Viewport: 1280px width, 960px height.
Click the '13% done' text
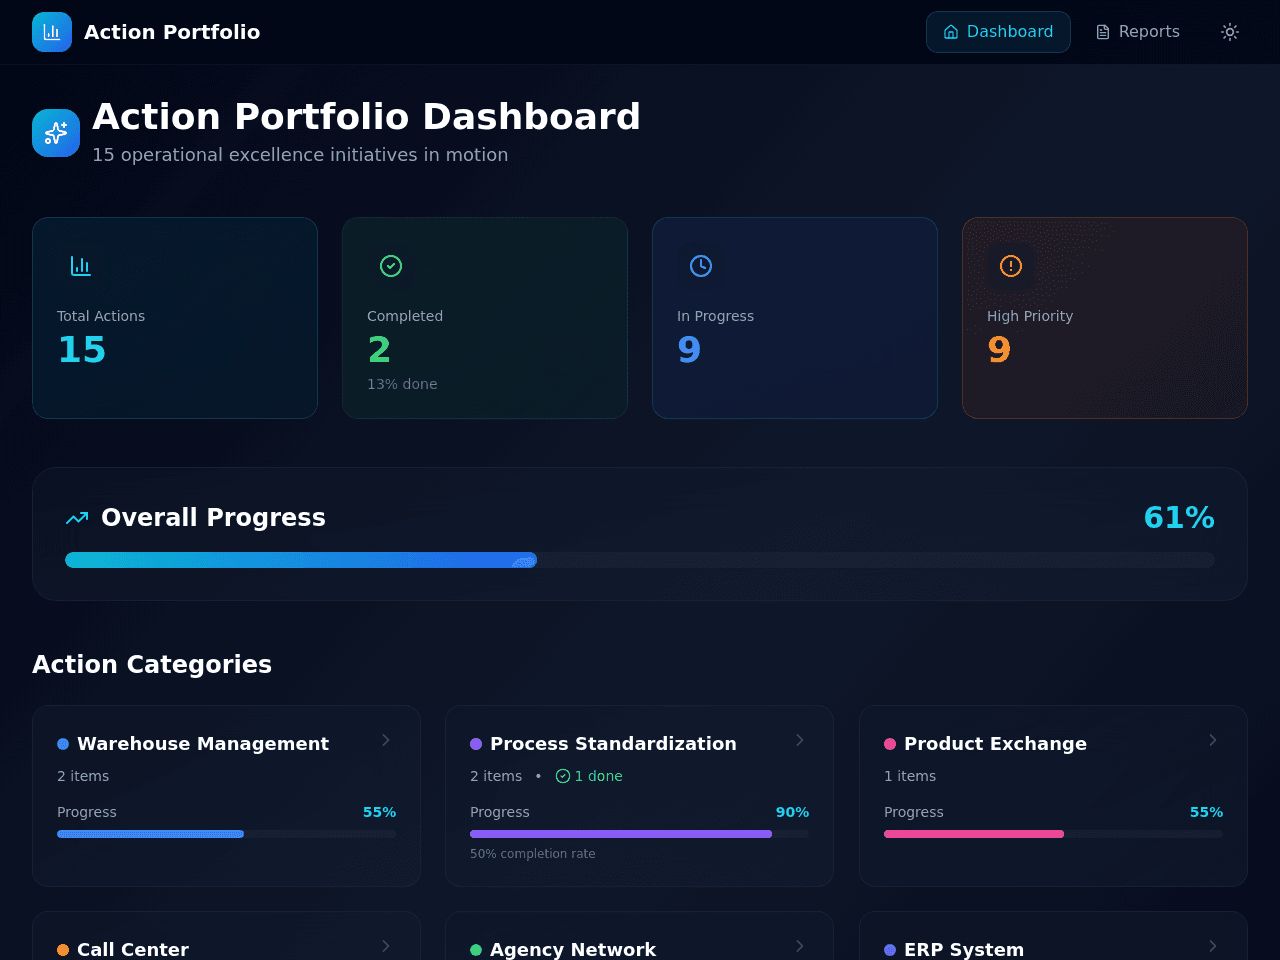[x=402, y=384]
